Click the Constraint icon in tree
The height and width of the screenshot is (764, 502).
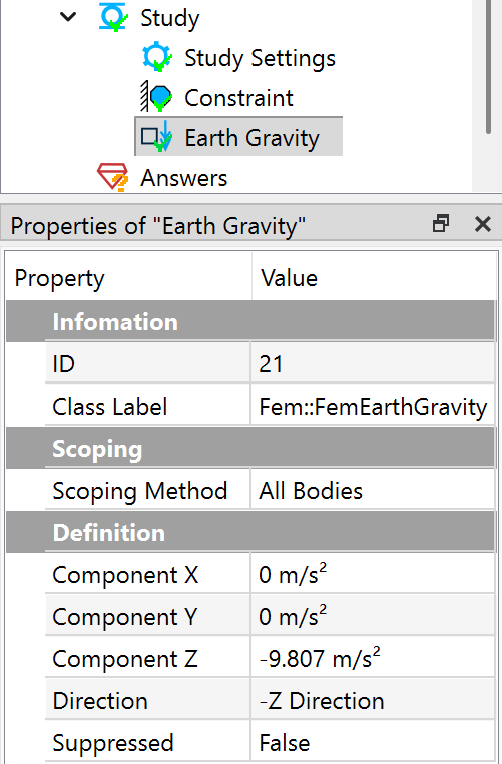tap(156, 97)
